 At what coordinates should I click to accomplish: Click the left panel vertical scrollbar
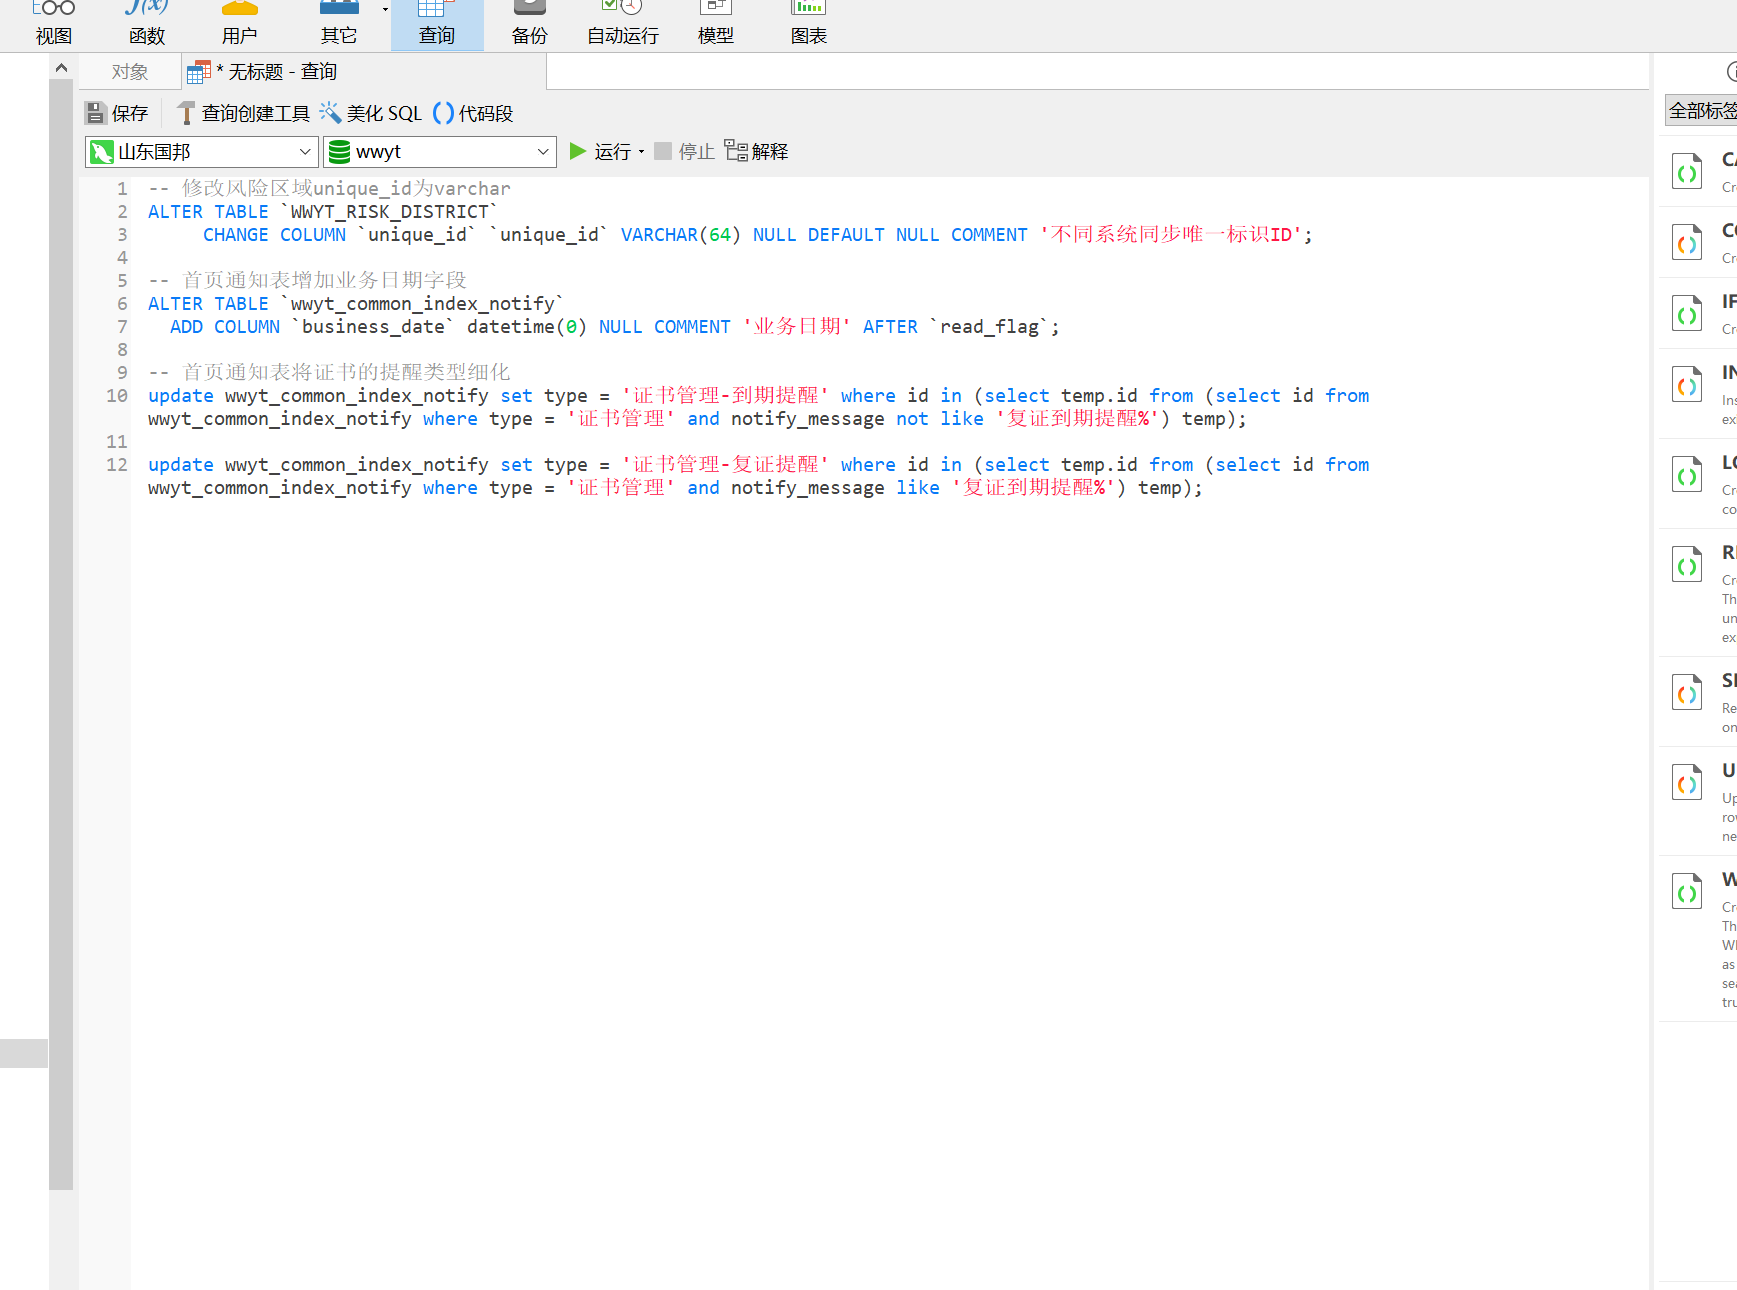click(x=61, y=635)
